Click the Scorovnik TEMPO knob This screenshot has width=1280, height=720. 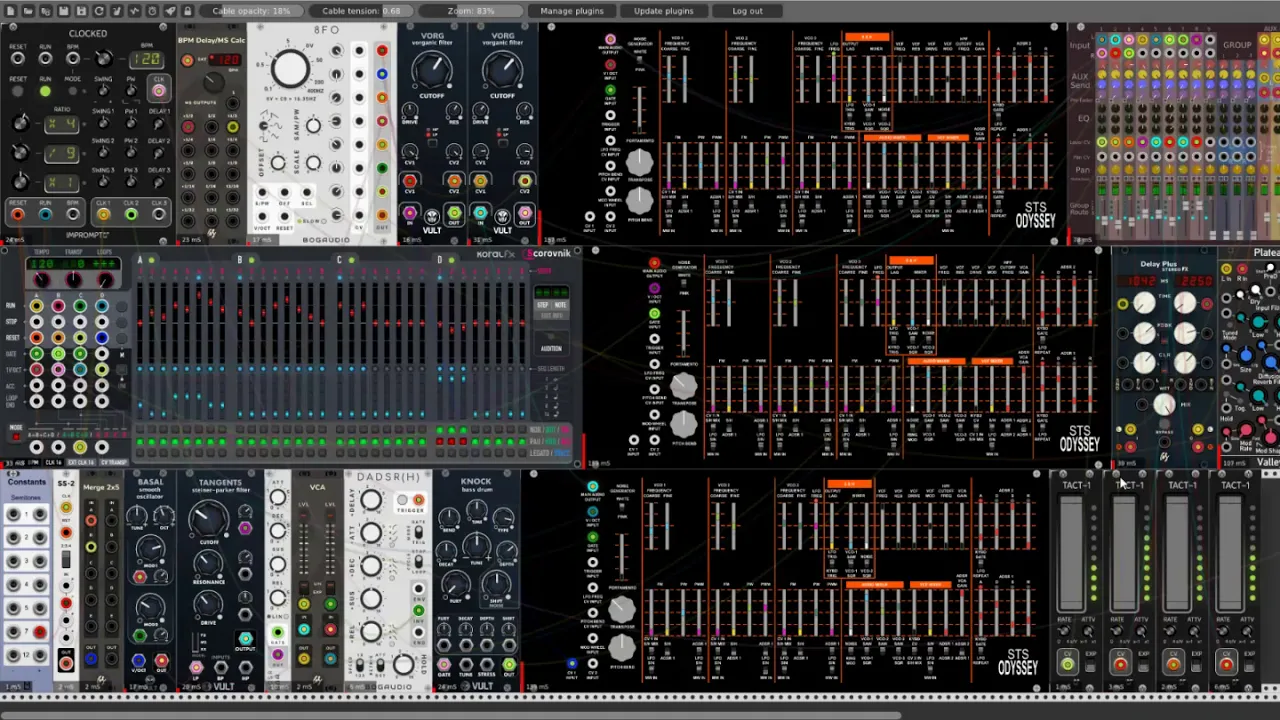(x=42, y=280)
